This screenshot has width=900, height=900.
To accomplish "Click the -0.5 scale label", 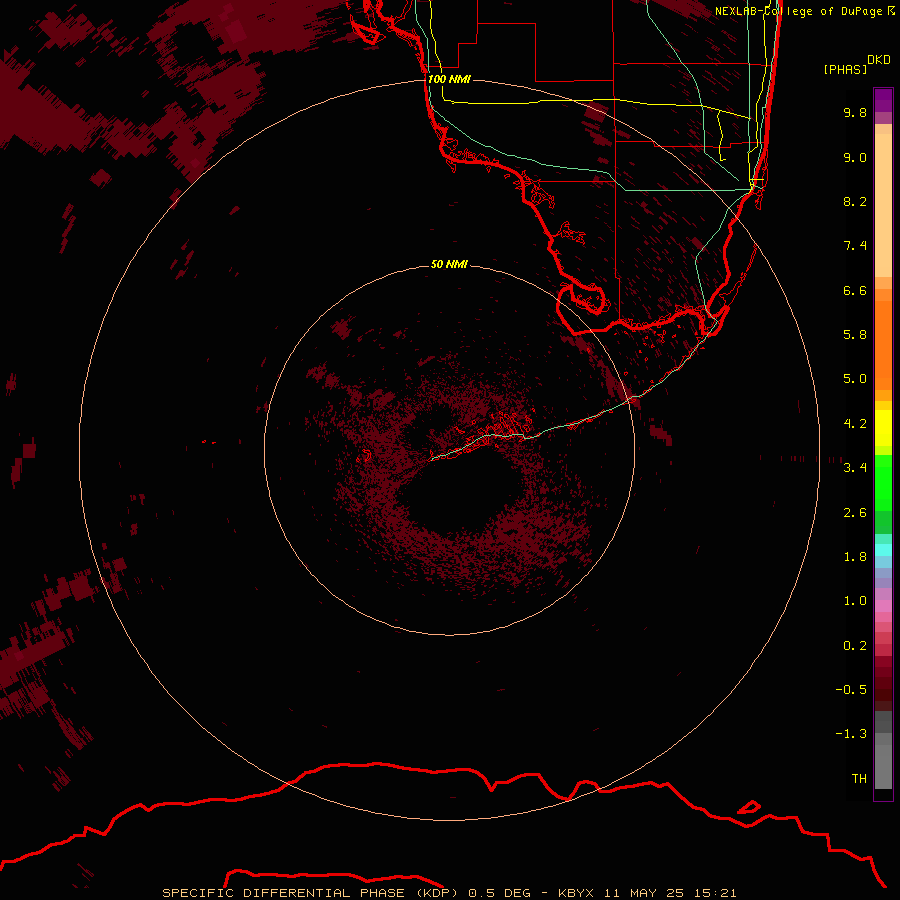I will click(851, 690).
